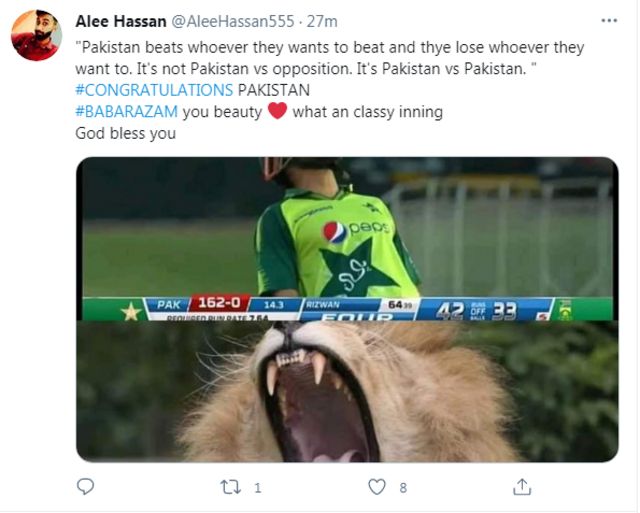Open Alee Hassan's profile picture
This screenshot has width=640, height=513.
pyautogui.click(x=36, y=36)
